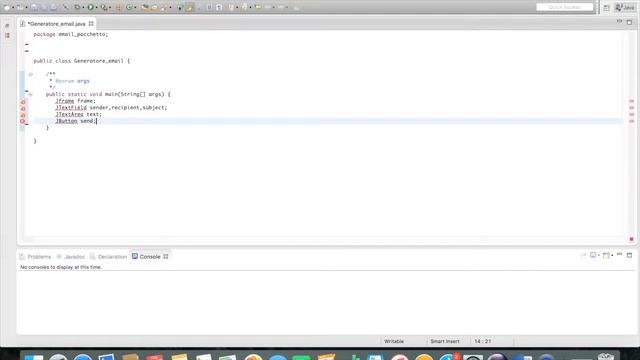Click error marker beside JTextArea line
Screen dimensions: 640x360
click(x=23, y=115)
